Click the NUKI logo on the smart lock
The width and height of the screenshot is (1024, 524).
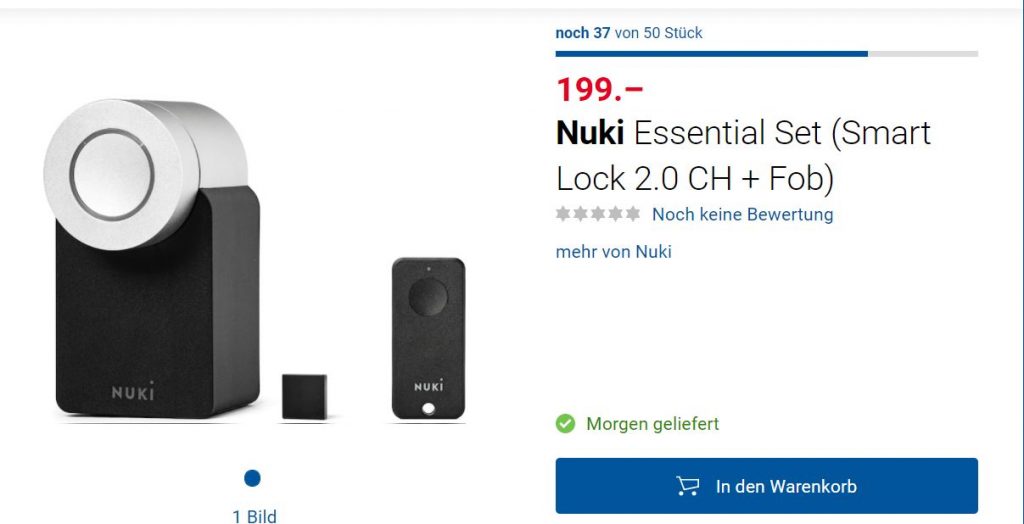pyautogui.click(x=133, y=392)
